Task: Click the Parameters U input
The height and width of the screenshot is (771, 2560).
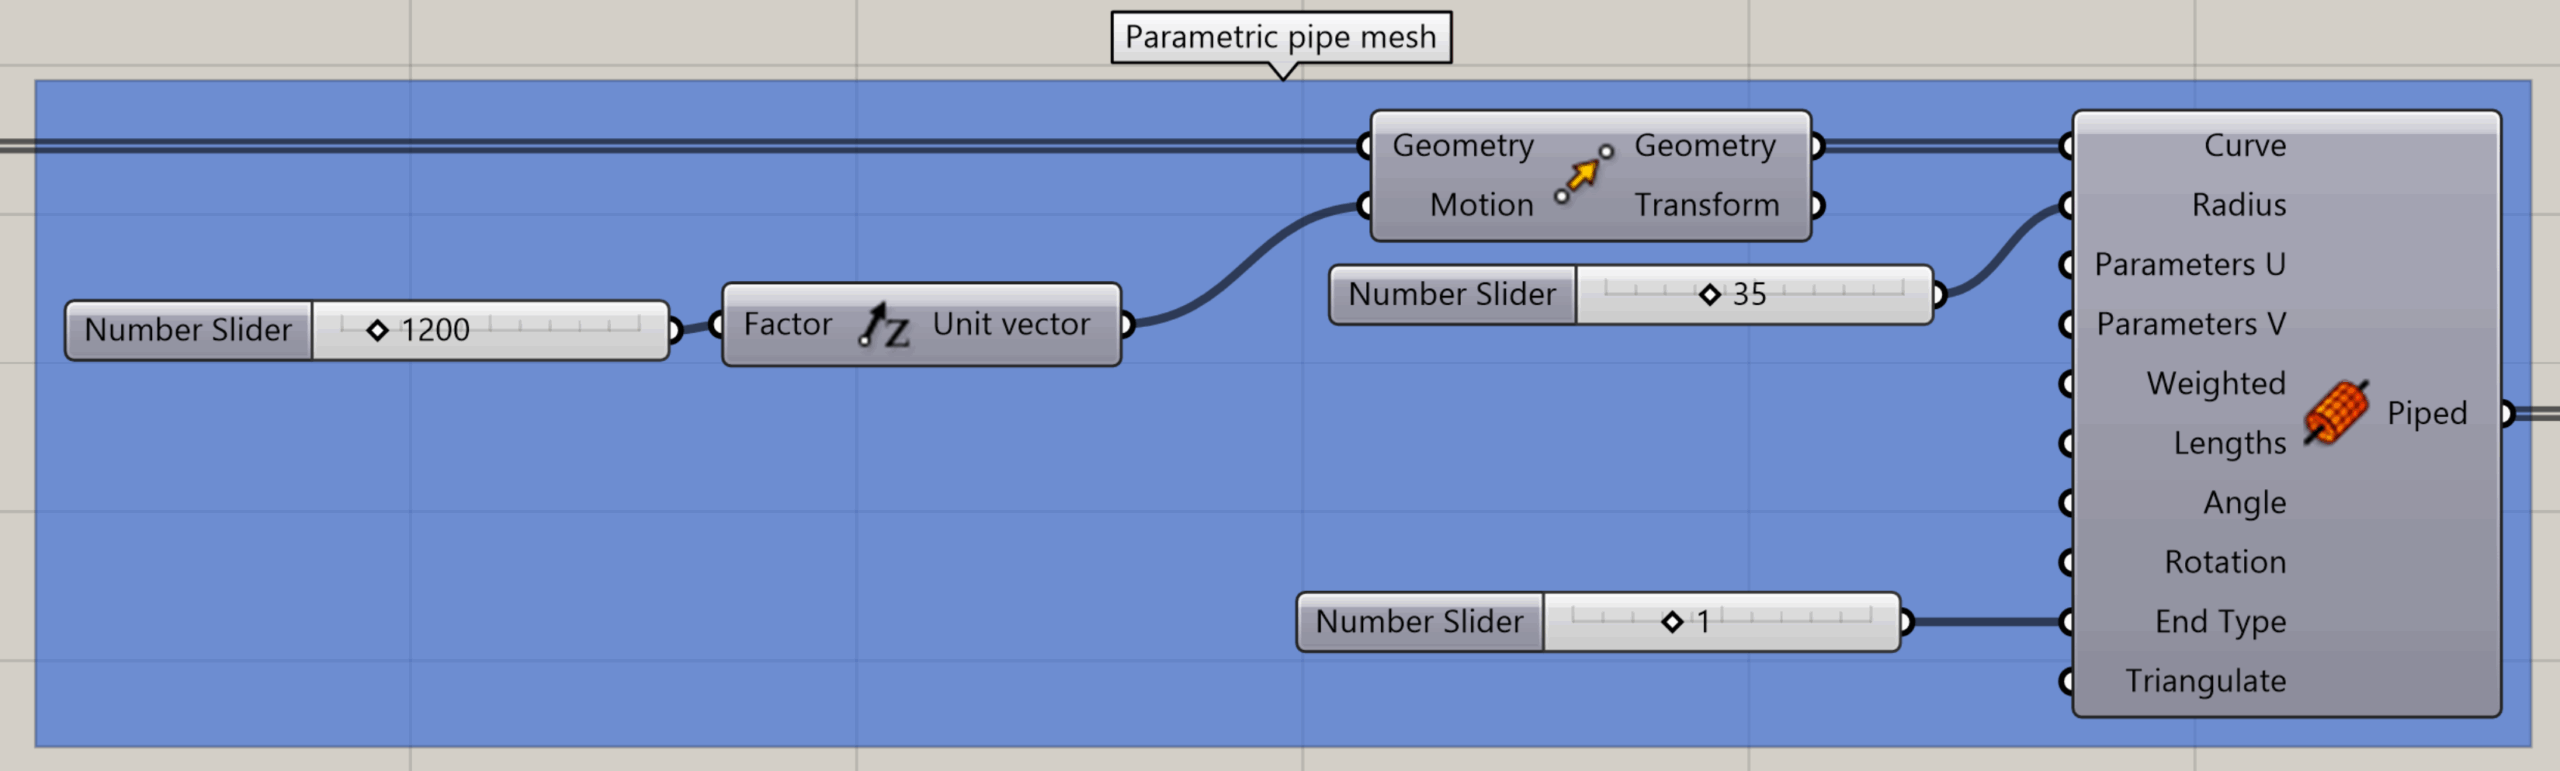Action: pos(2189,265)
